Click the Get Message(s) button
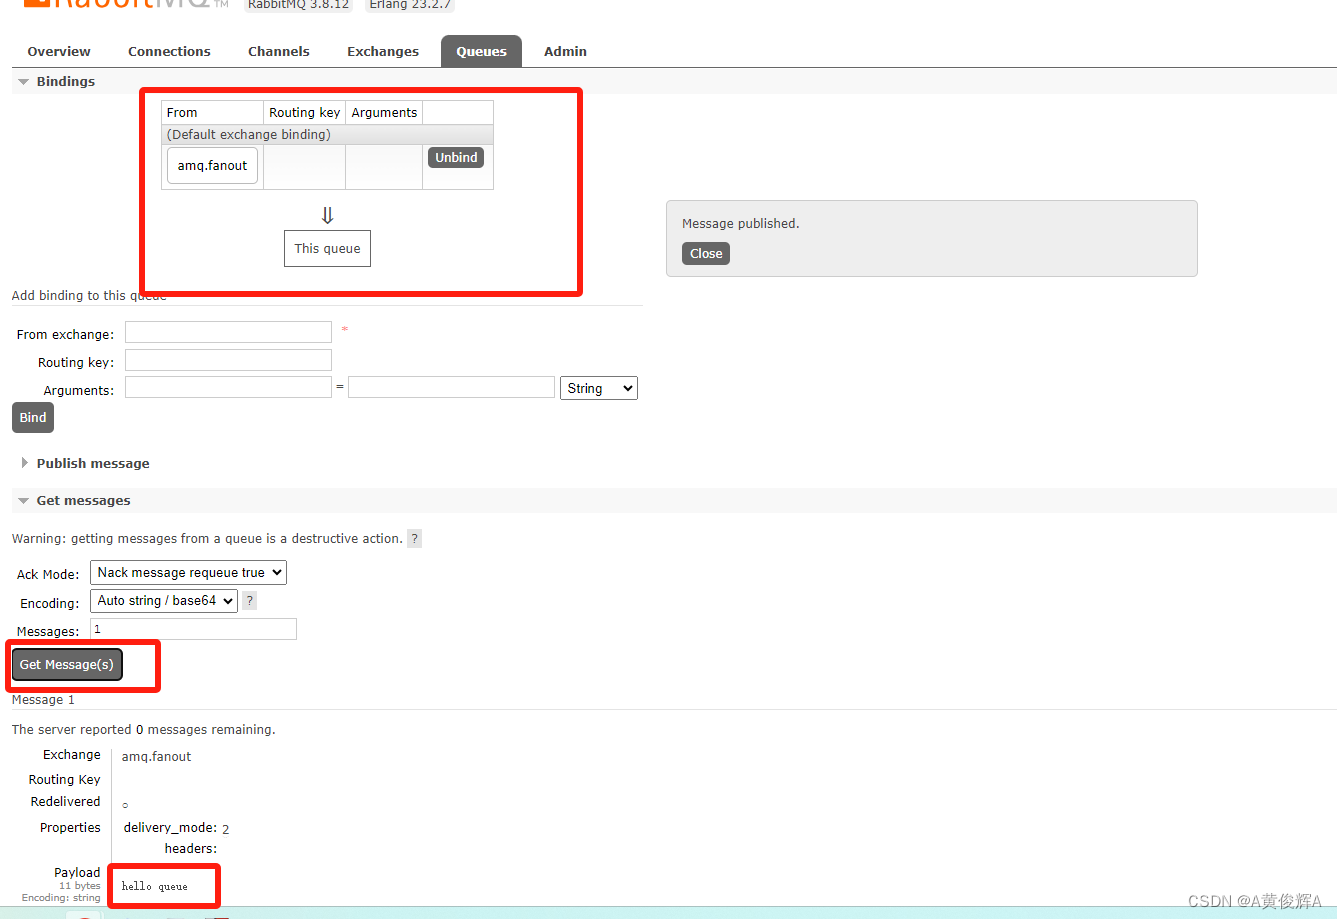The image size is (1337, 919). point(67,664)
